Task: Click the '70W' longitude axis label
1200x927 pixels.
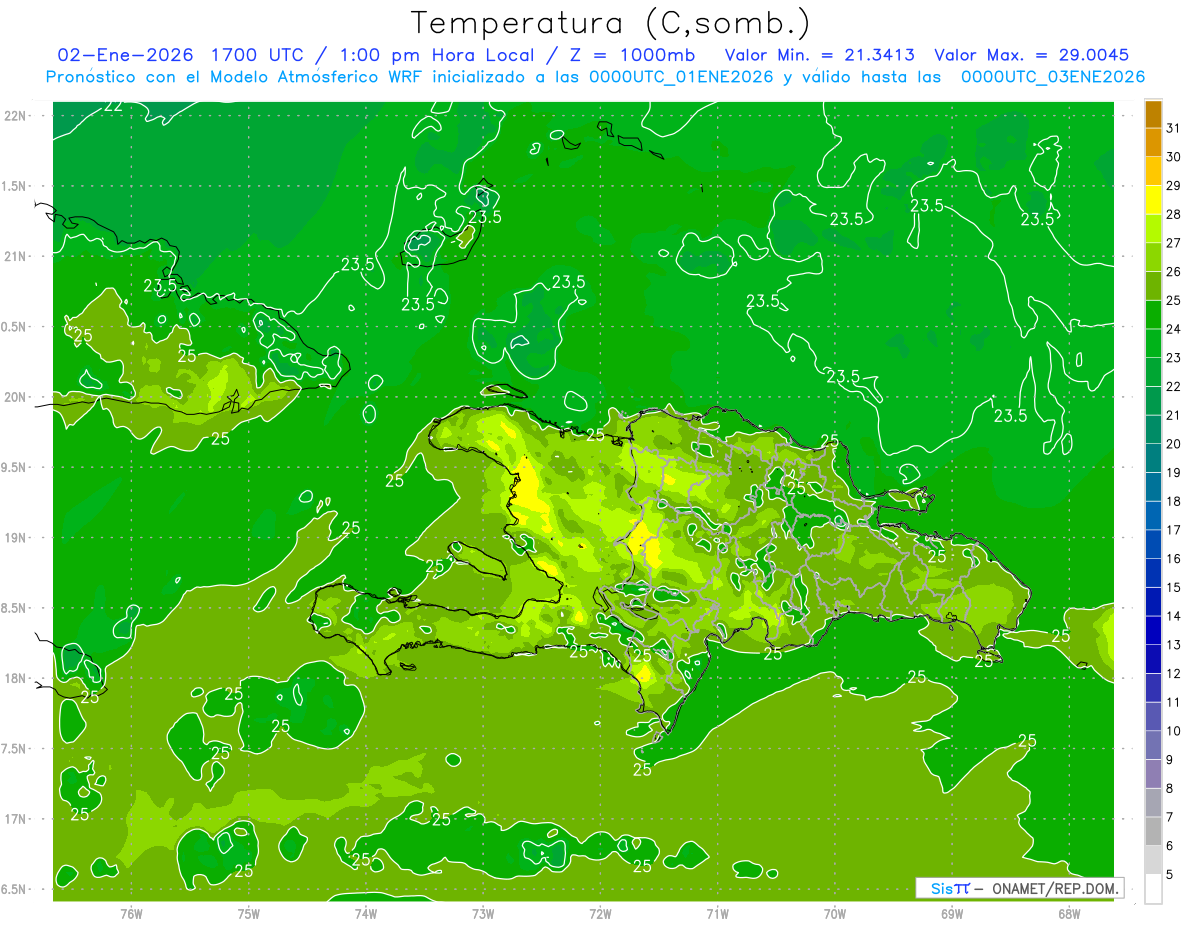Action: tap(835, 913)
